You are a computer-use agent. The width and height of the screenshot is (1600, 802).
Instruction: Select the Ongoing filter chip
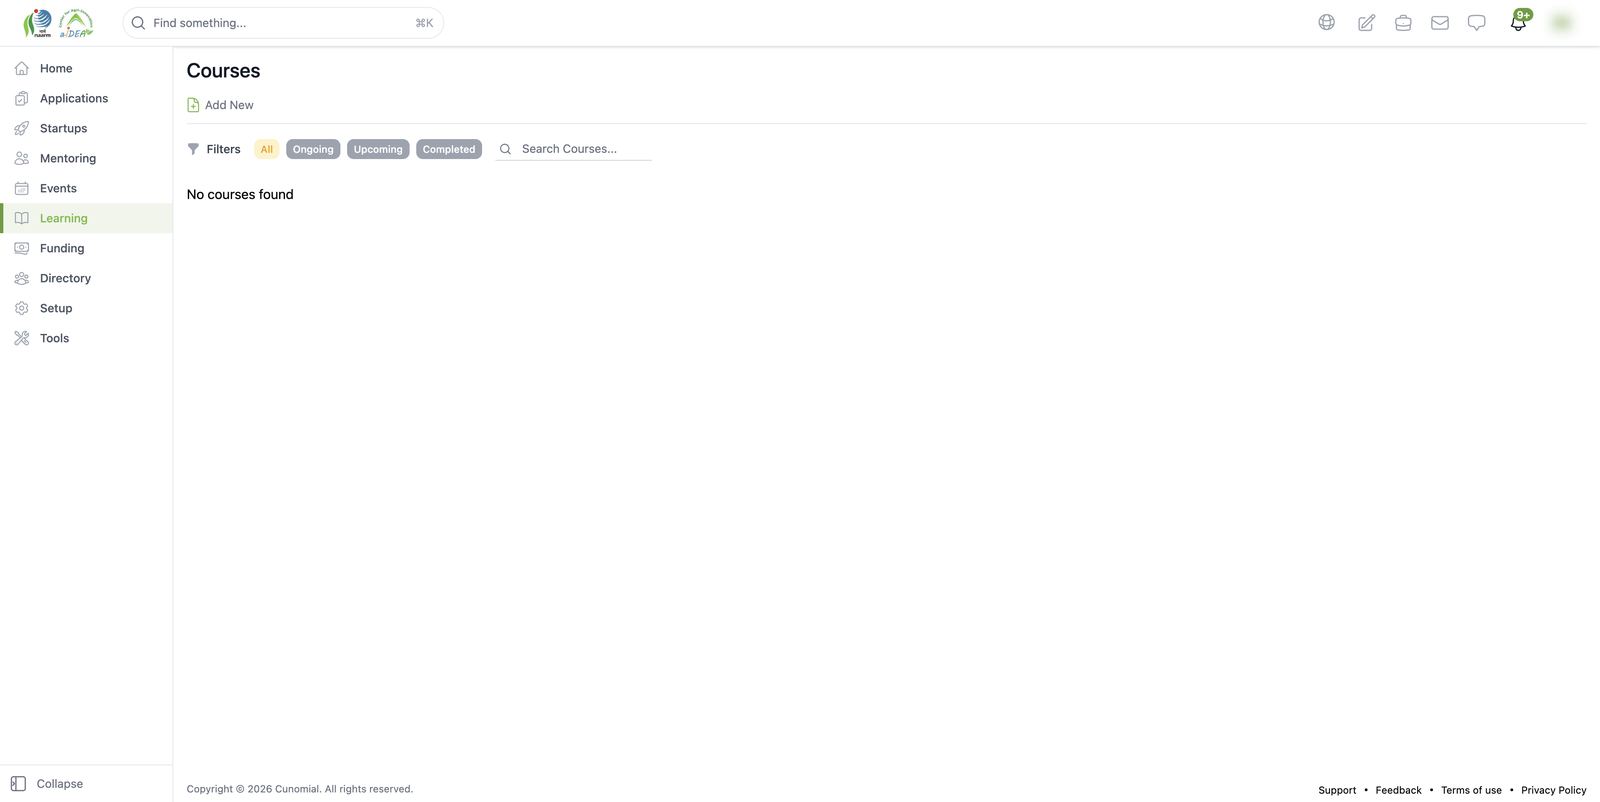click(x=313, y=149)
